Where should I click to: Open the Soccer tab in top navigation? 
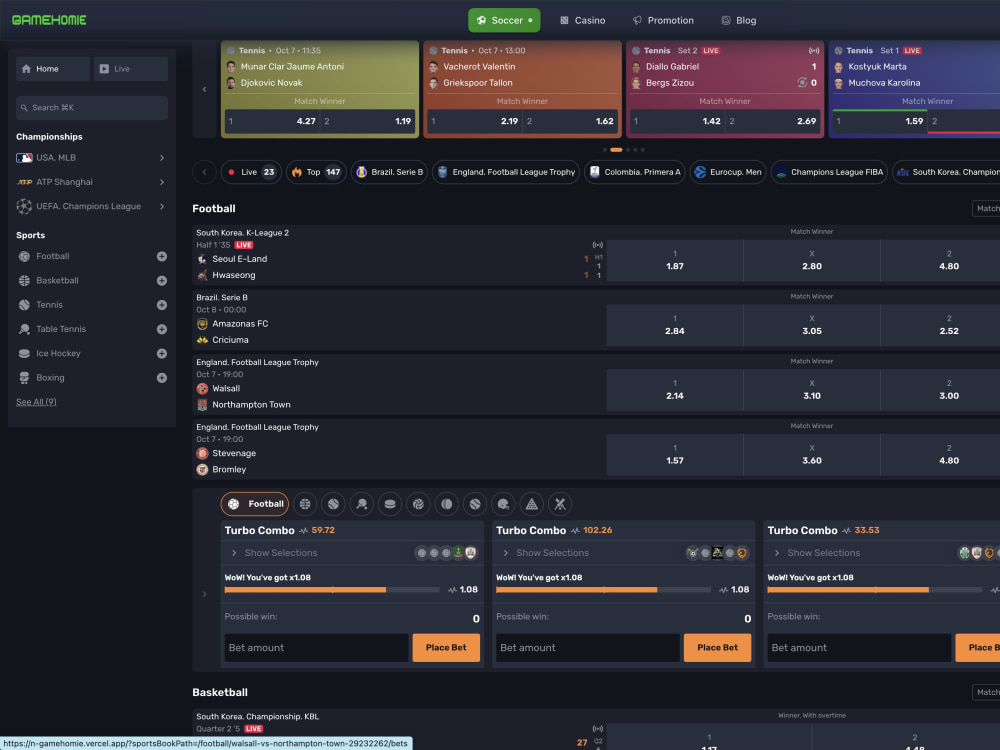(504, 20)
